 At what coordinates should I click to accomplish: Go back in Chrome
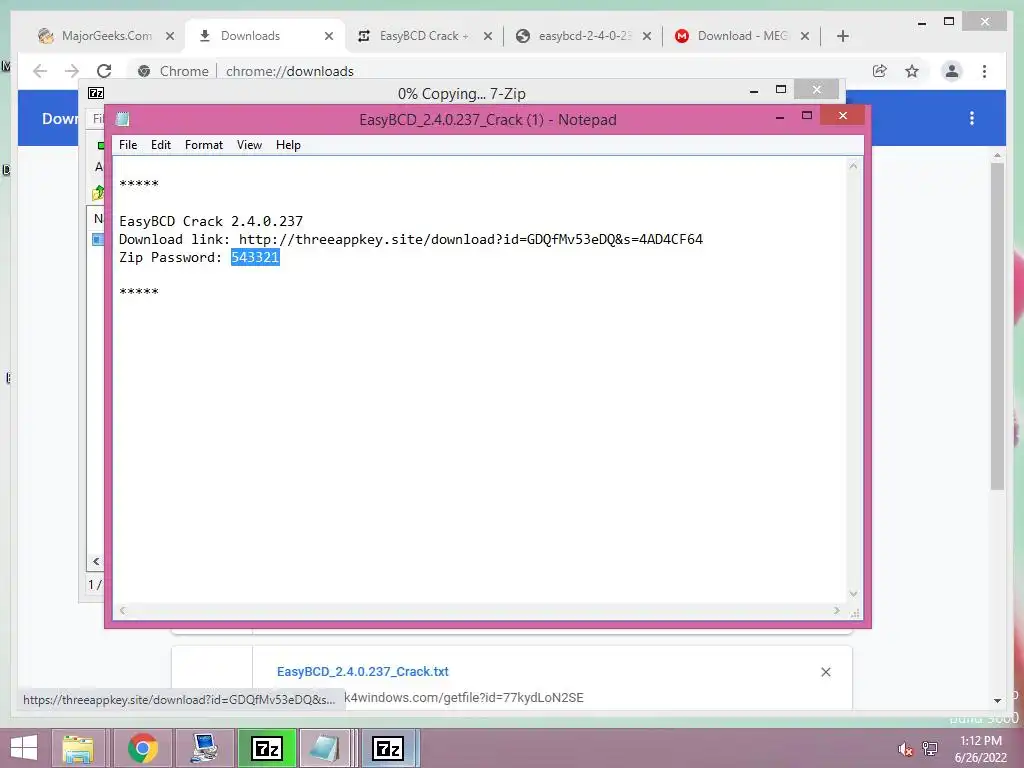(x=40, y=71)
